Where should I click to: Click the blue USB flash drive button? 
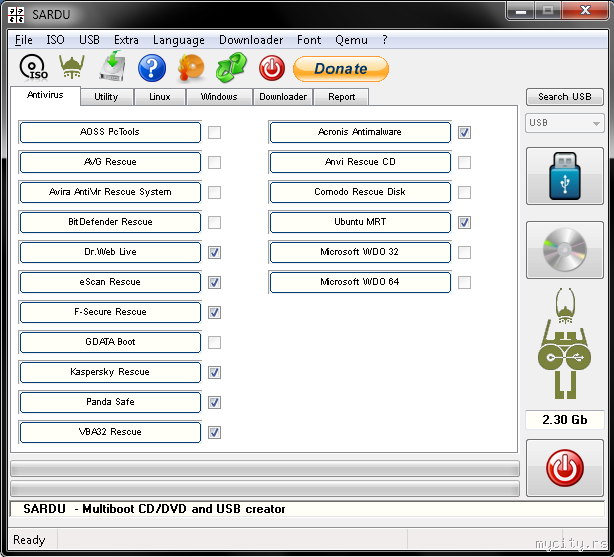click(x=565, y=176)
